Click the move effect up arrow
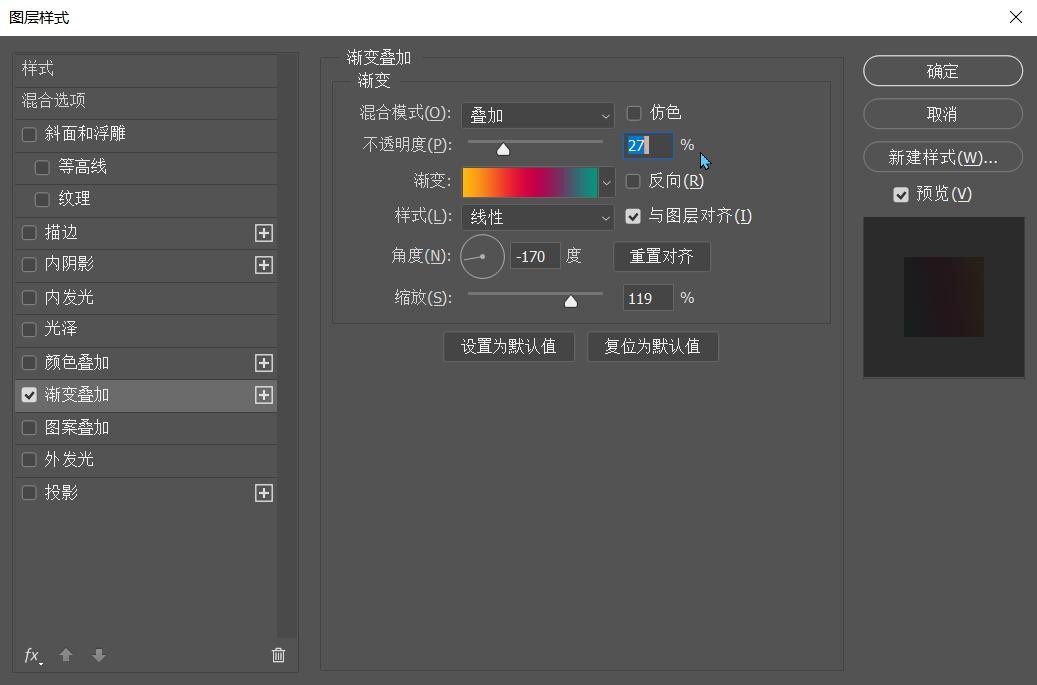Screen dimensions: 1037x685 tap(66, 656)
